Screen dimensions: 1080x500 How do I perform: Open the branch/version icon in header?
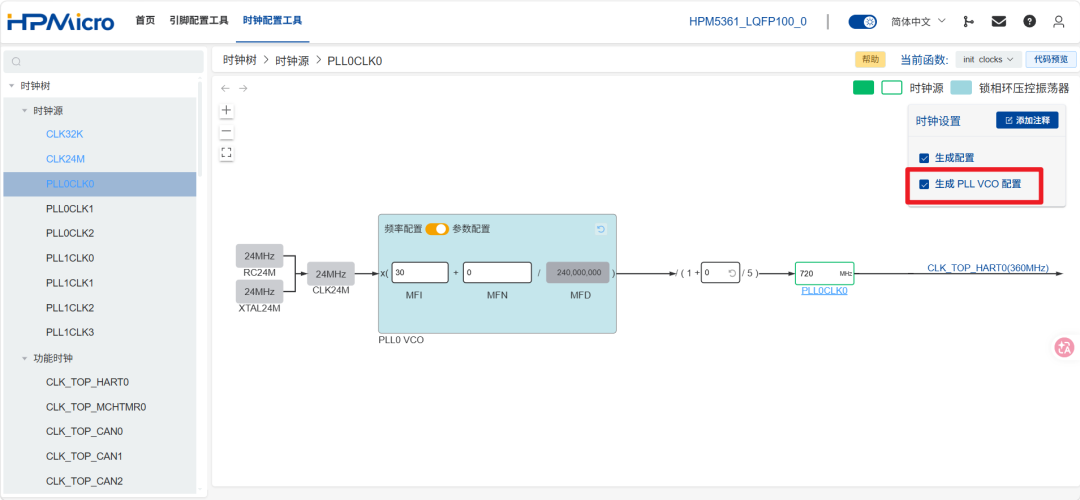click(968, 21)
